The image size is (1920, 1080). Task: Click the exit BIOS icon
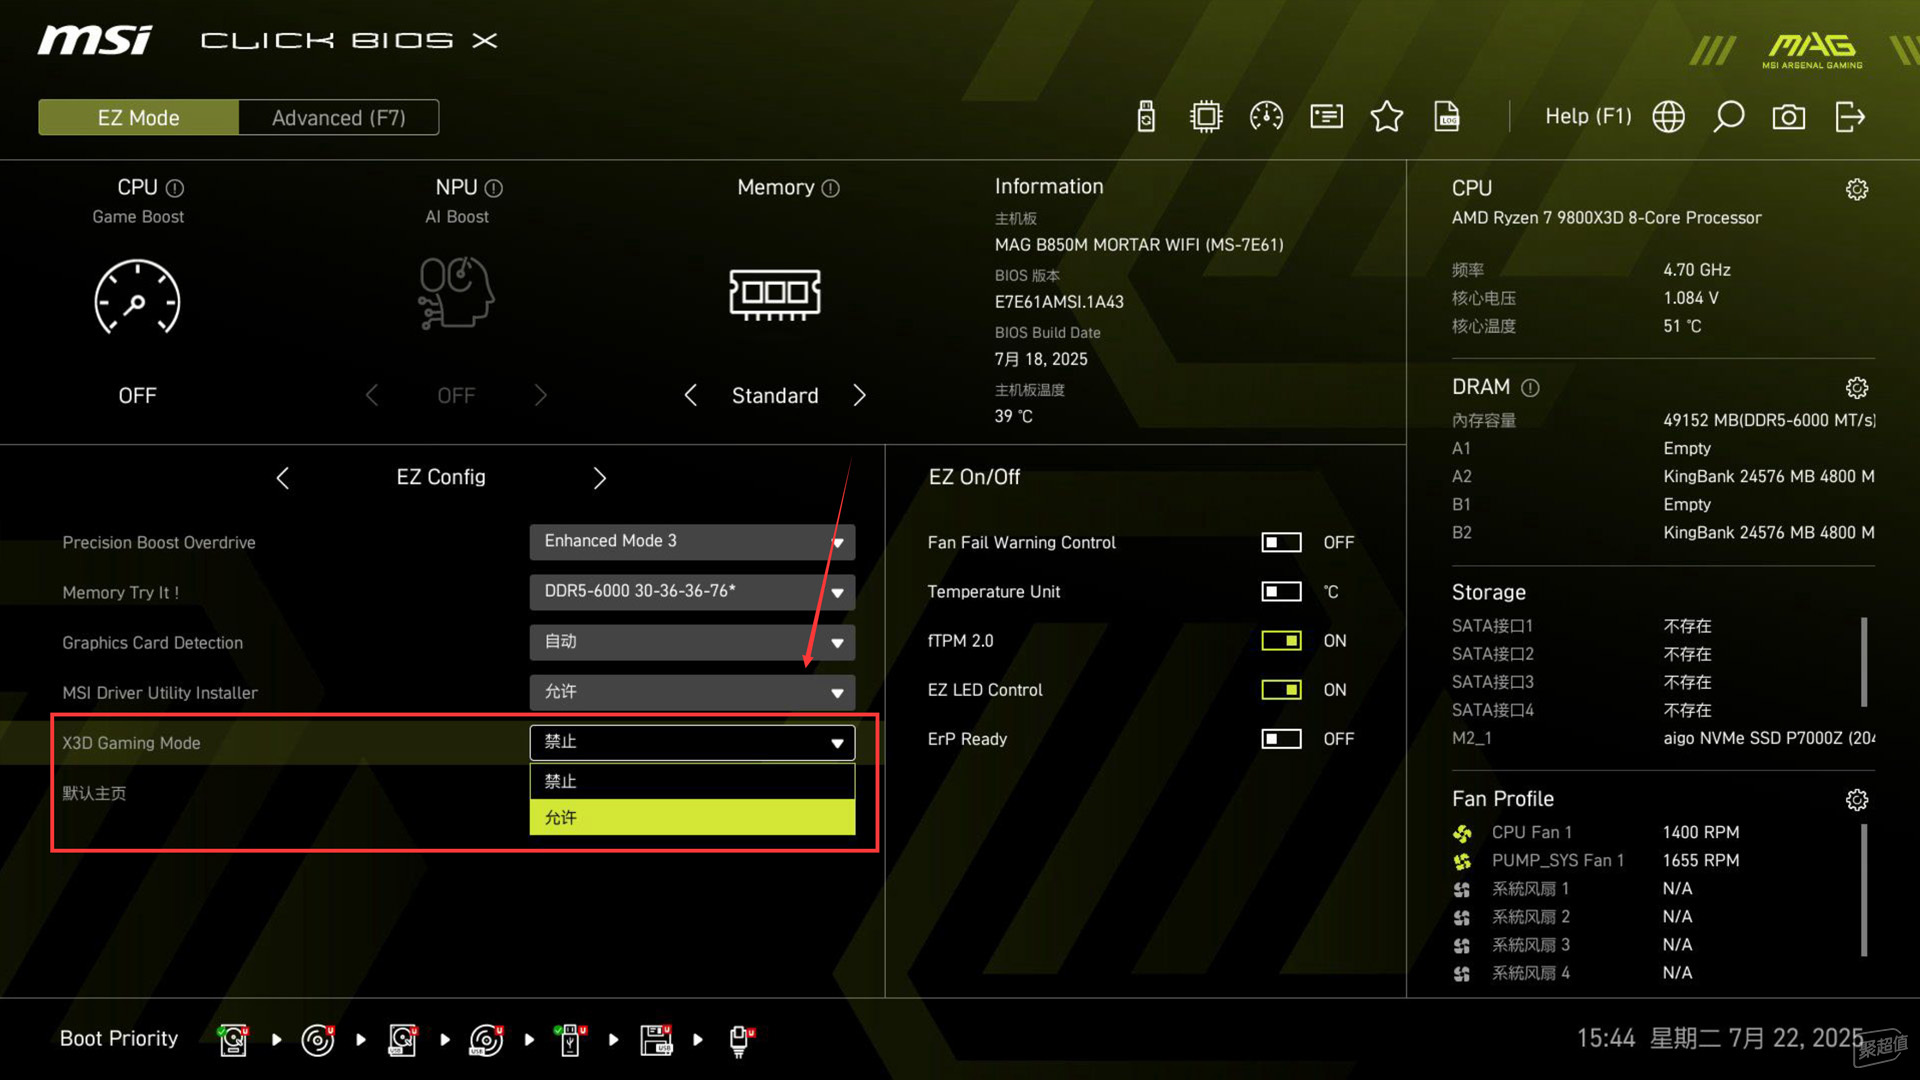tap(1850, 117)
